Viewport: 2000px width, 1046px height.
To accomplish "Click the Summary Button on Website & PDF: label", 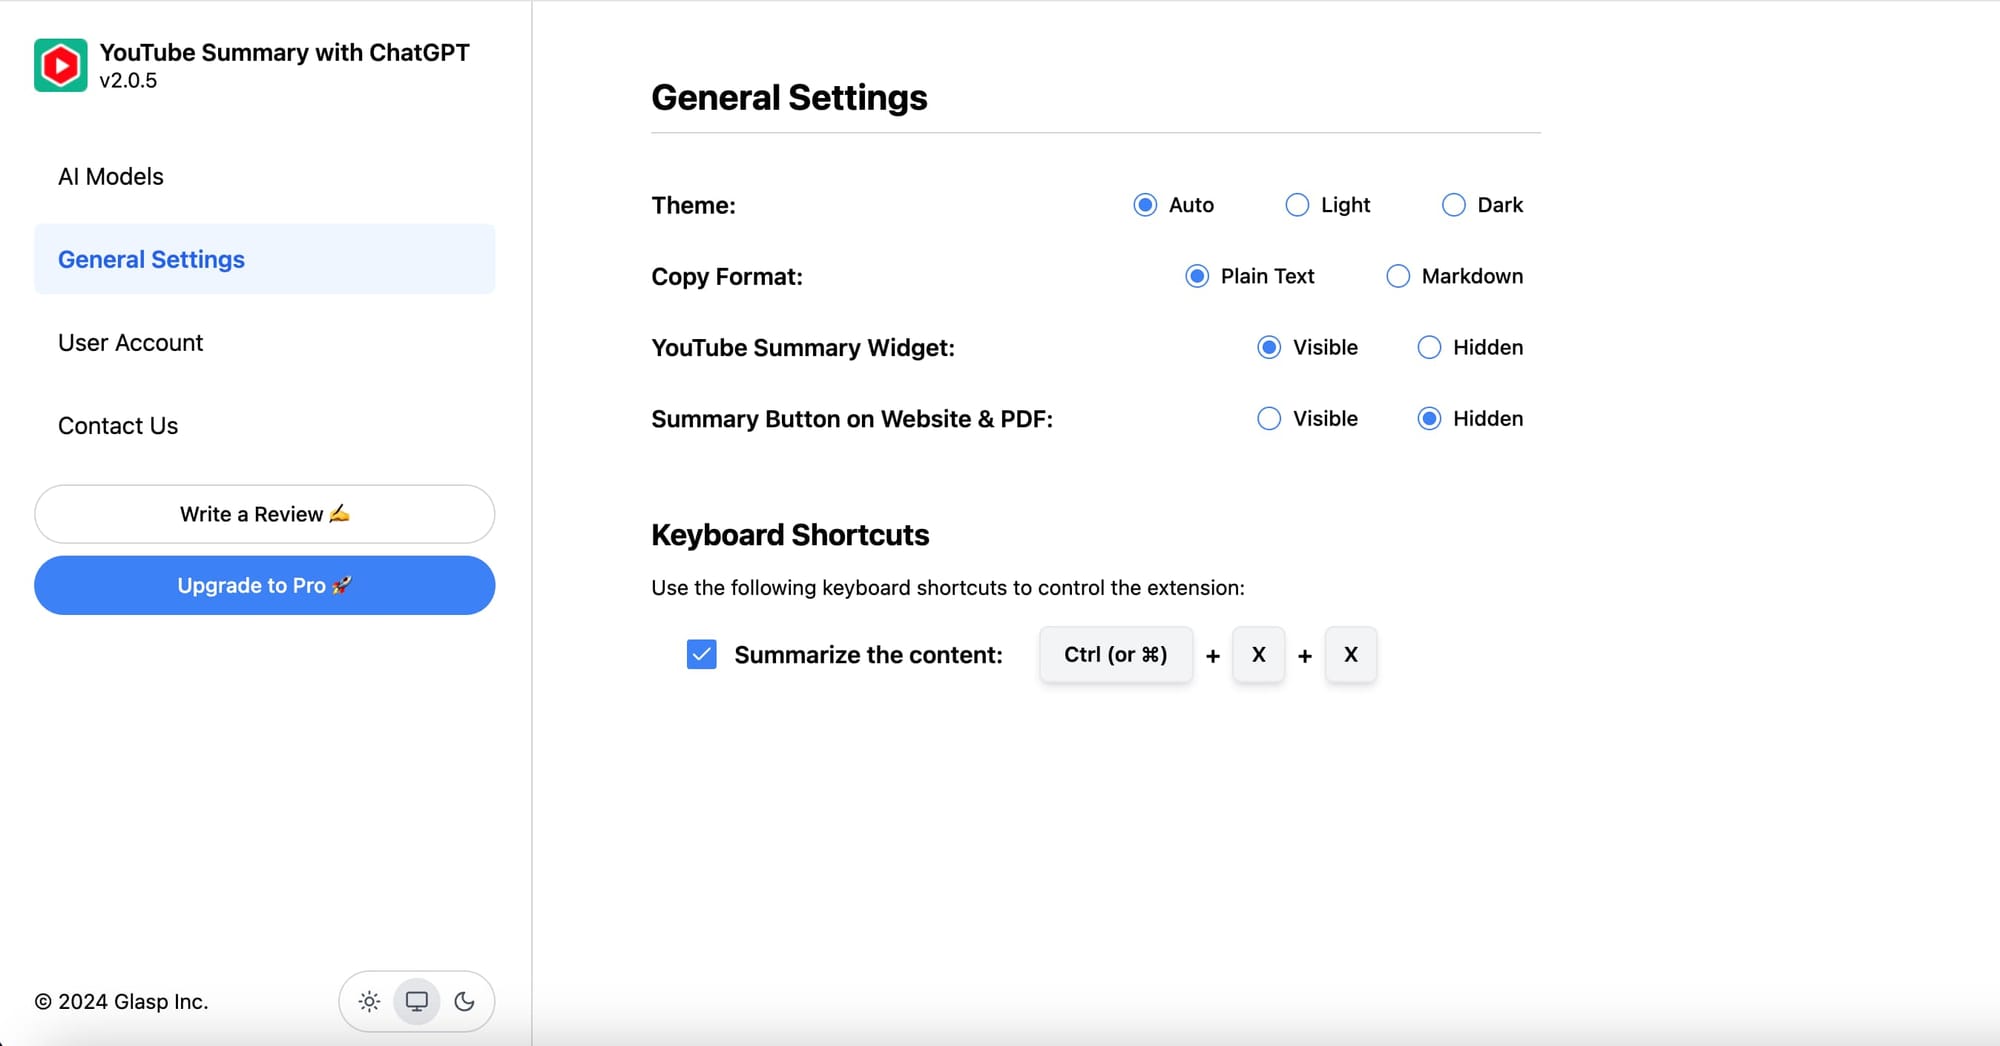I will tap(852, 419).
